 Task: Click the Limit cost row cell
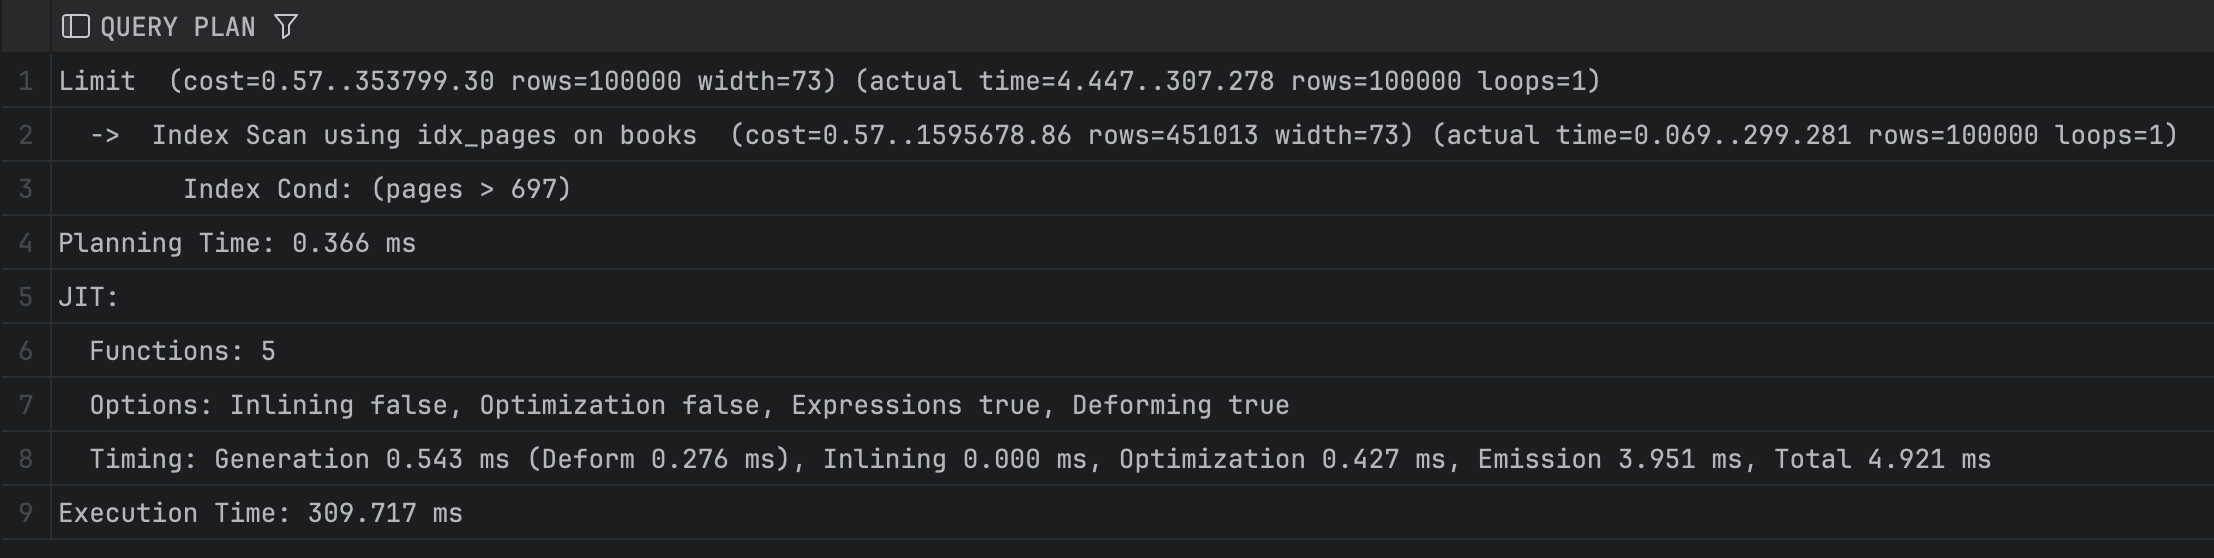[828, 81]
